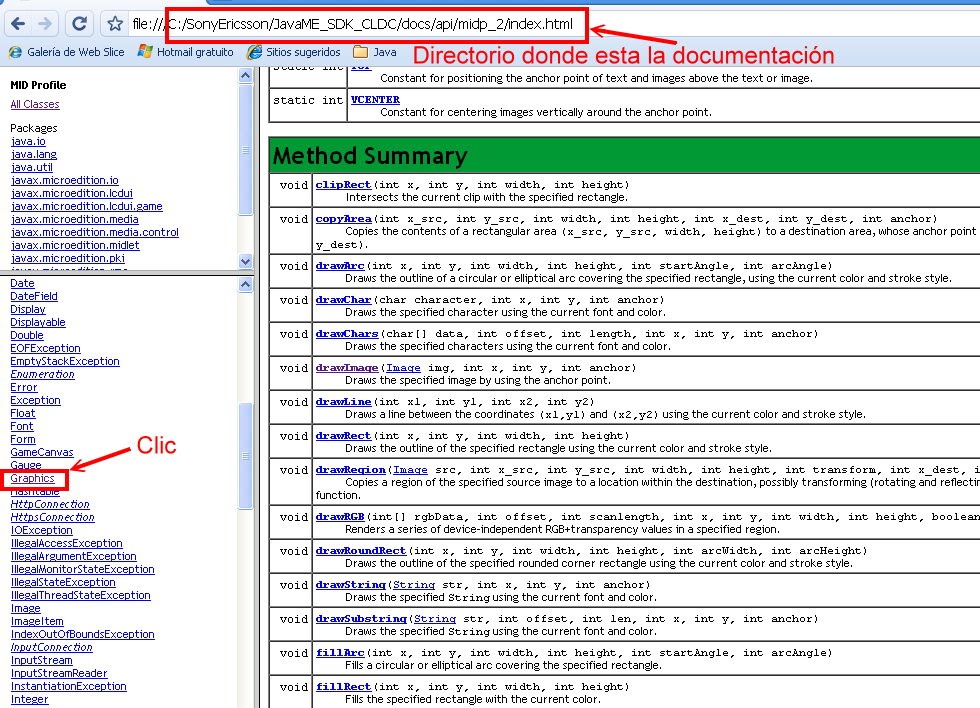Screen dimensions: 980x708
Task: Select the ImageItem class
Action: (x=37, y=621)
